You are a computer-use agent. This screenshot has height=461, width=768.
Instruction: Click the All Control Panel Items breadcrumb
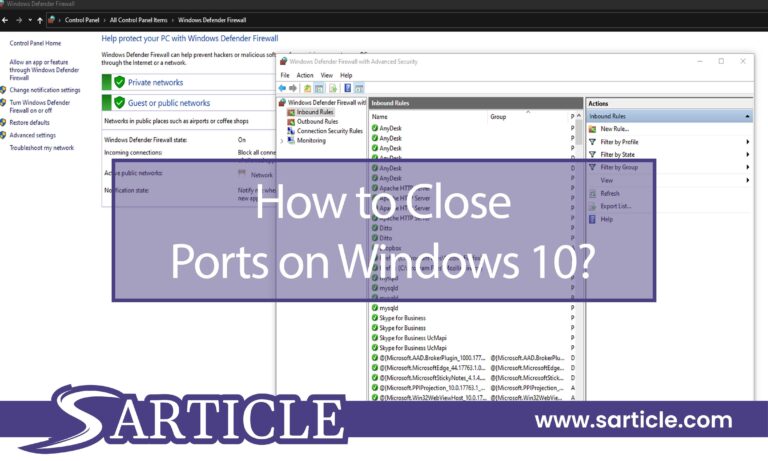139,20
